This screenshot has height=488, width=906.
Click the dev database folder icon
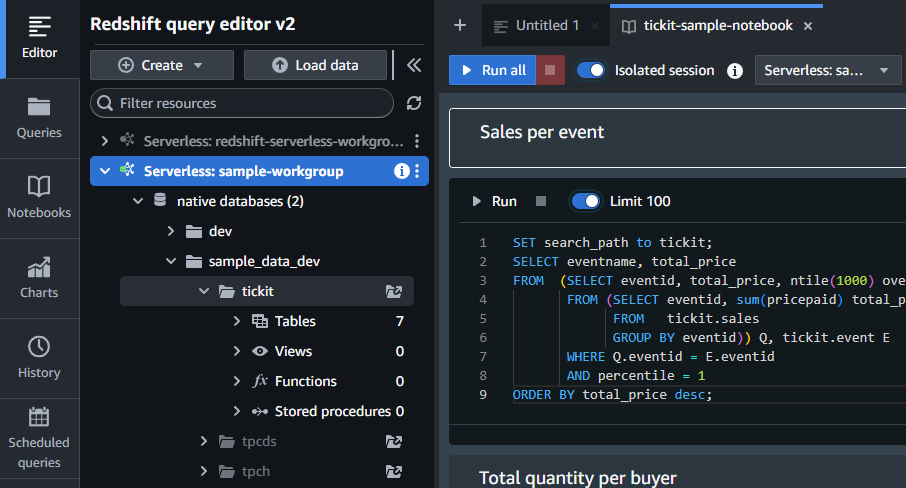pyautogui.click(x=194, y=232)
